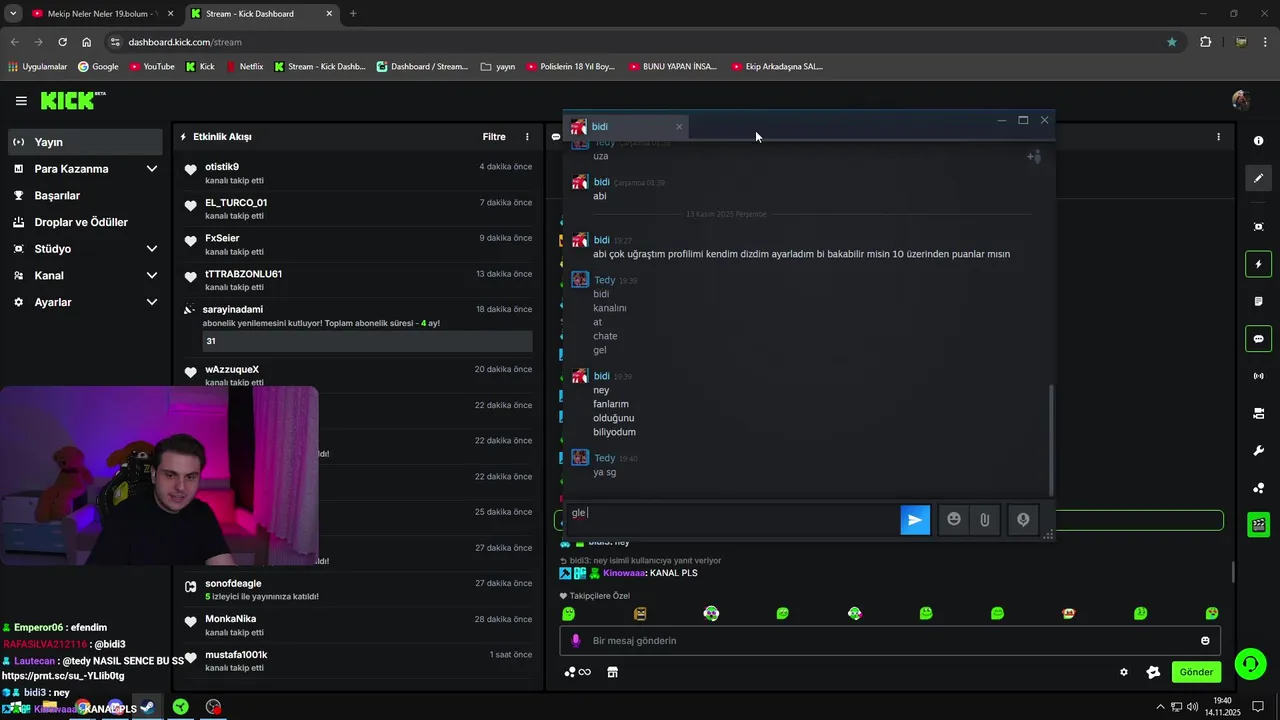
Task: Click the three-dots cluster icon in the right sidebar
Action: click(x=1258, y=488)
